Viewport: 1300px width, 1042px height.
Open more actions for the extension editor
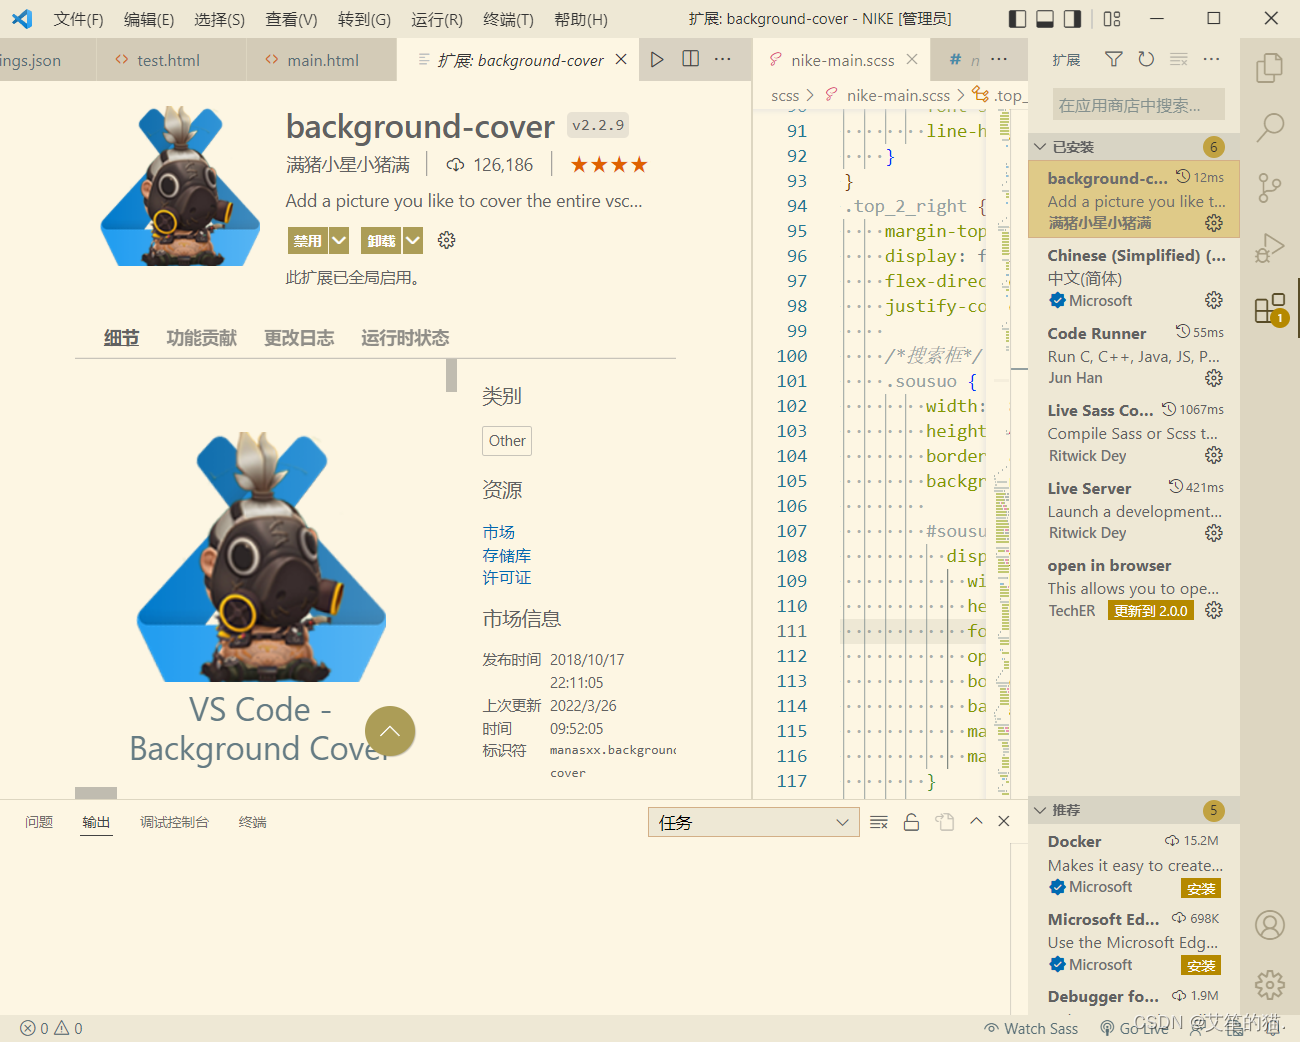(x=723, y=60)
